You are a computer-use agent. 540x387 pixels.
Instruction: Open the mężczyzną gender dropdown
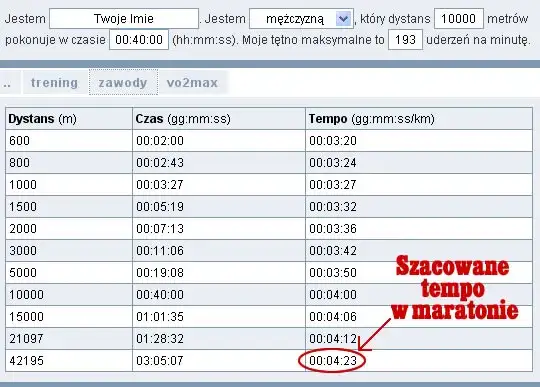(301, 19)
